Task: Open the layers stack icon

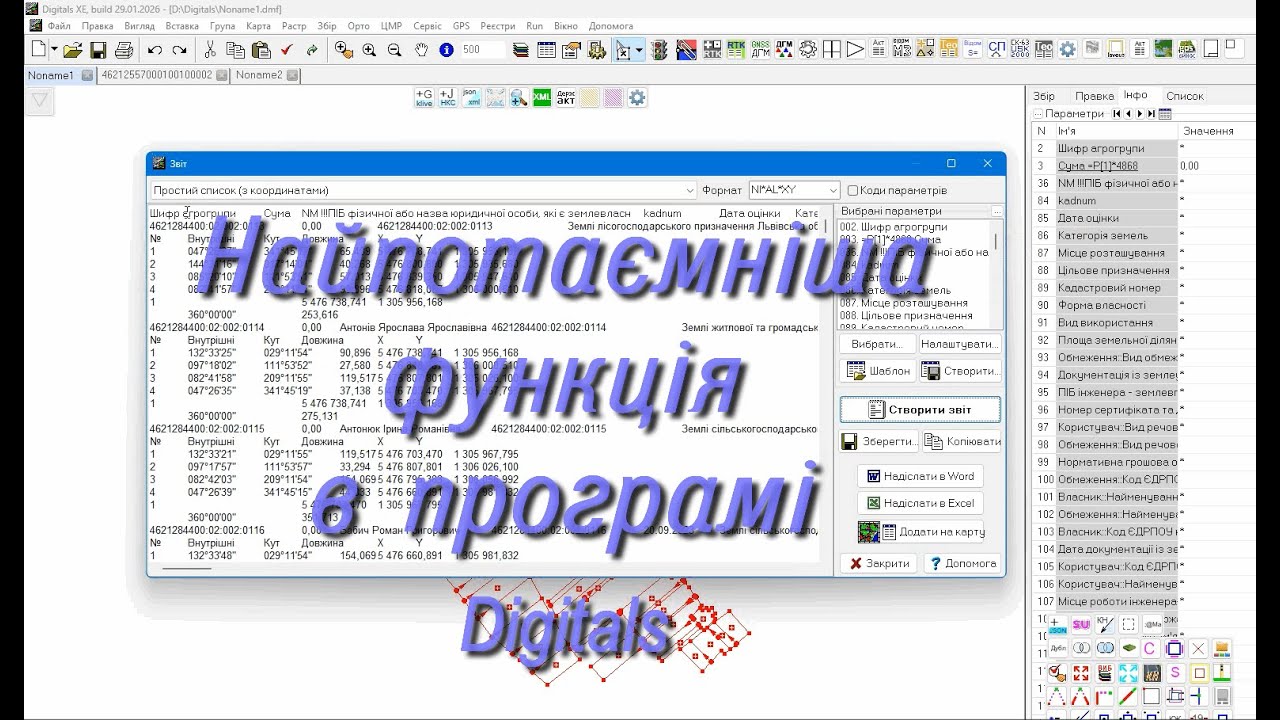Action: (x=521, y=49)
